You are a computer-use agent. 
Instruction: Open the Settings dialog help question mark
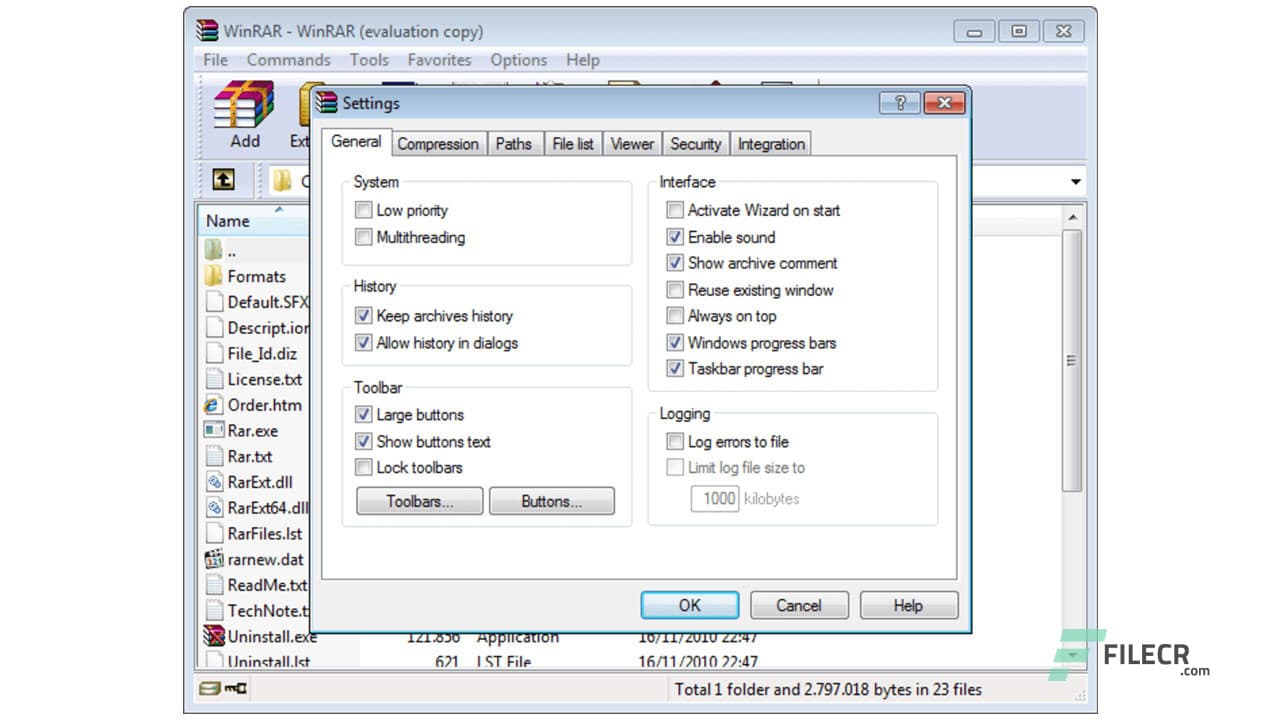(898, 103)
